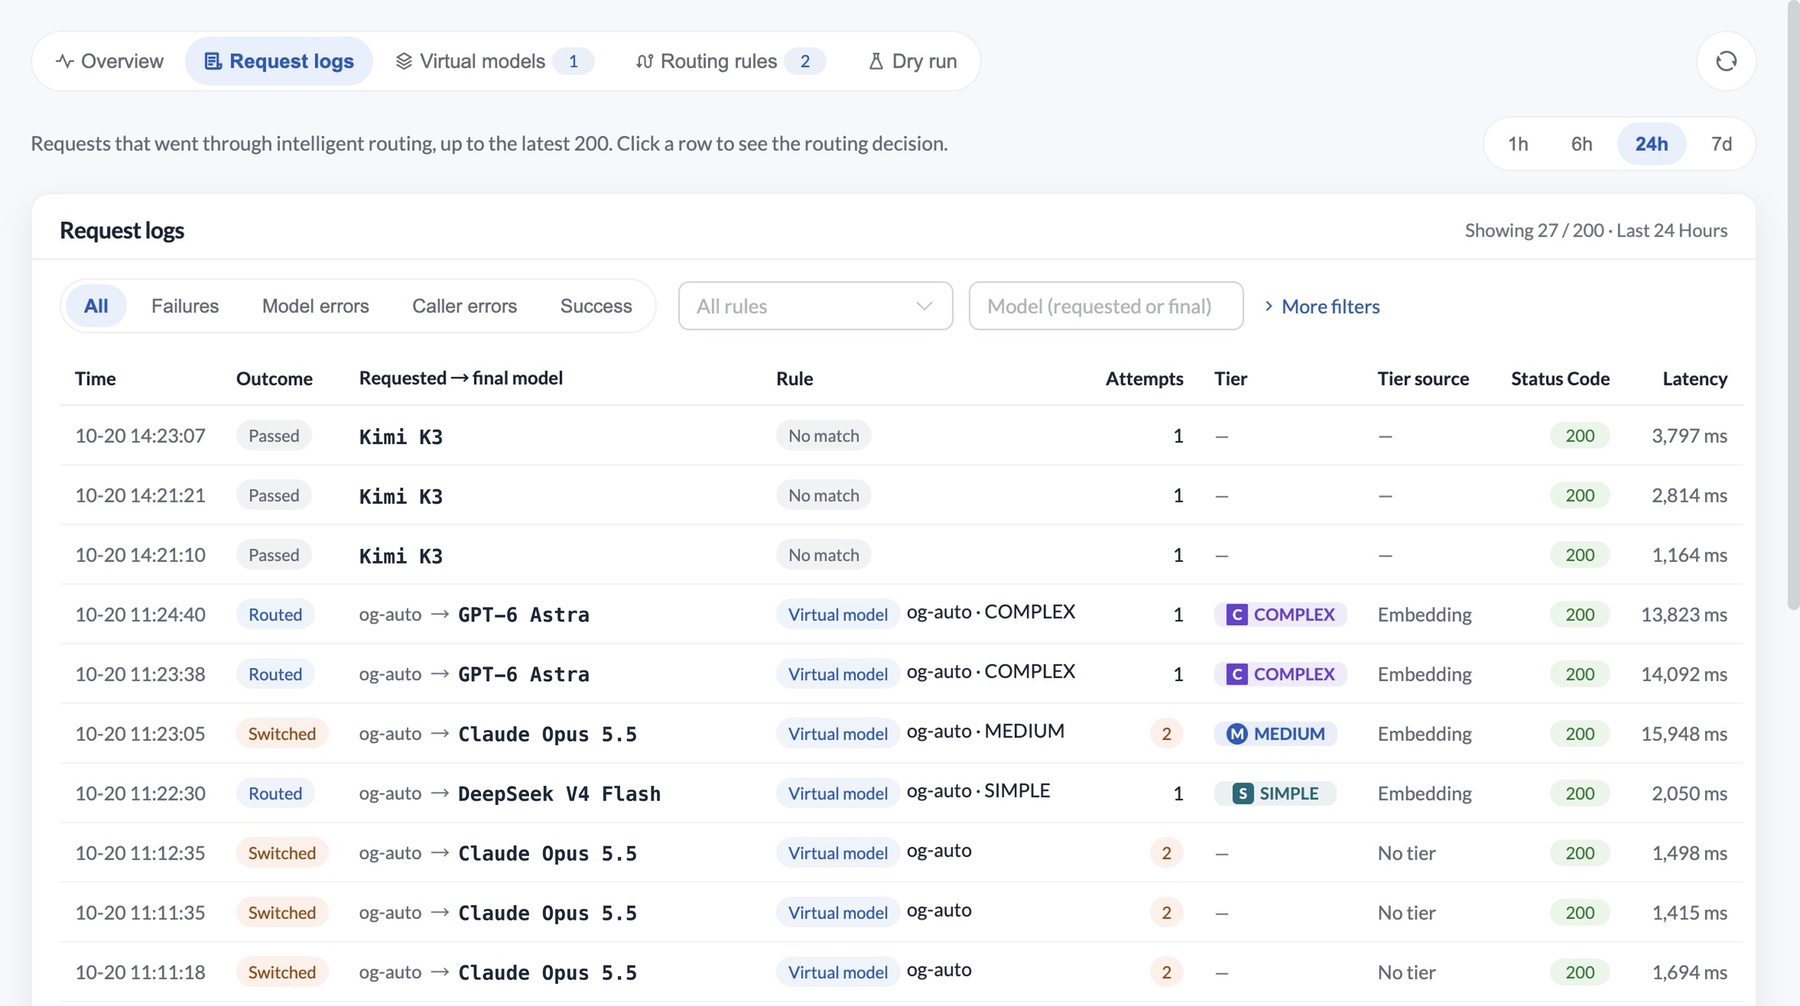Click the Passed badge at 14:21:10

point(273,555)
